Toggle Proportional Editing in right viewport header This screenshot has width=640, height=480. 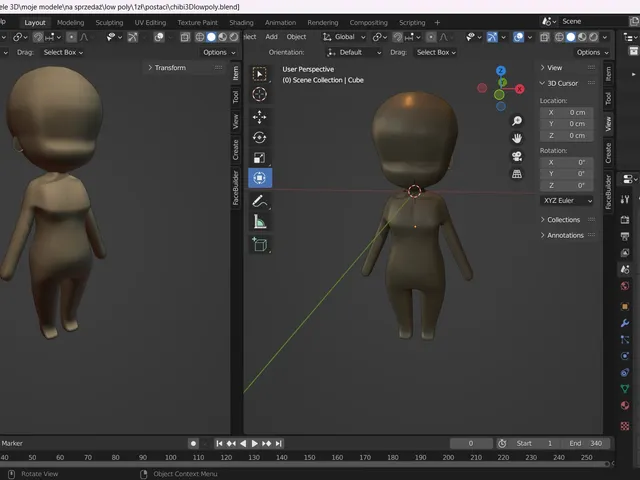pos(431,37)
